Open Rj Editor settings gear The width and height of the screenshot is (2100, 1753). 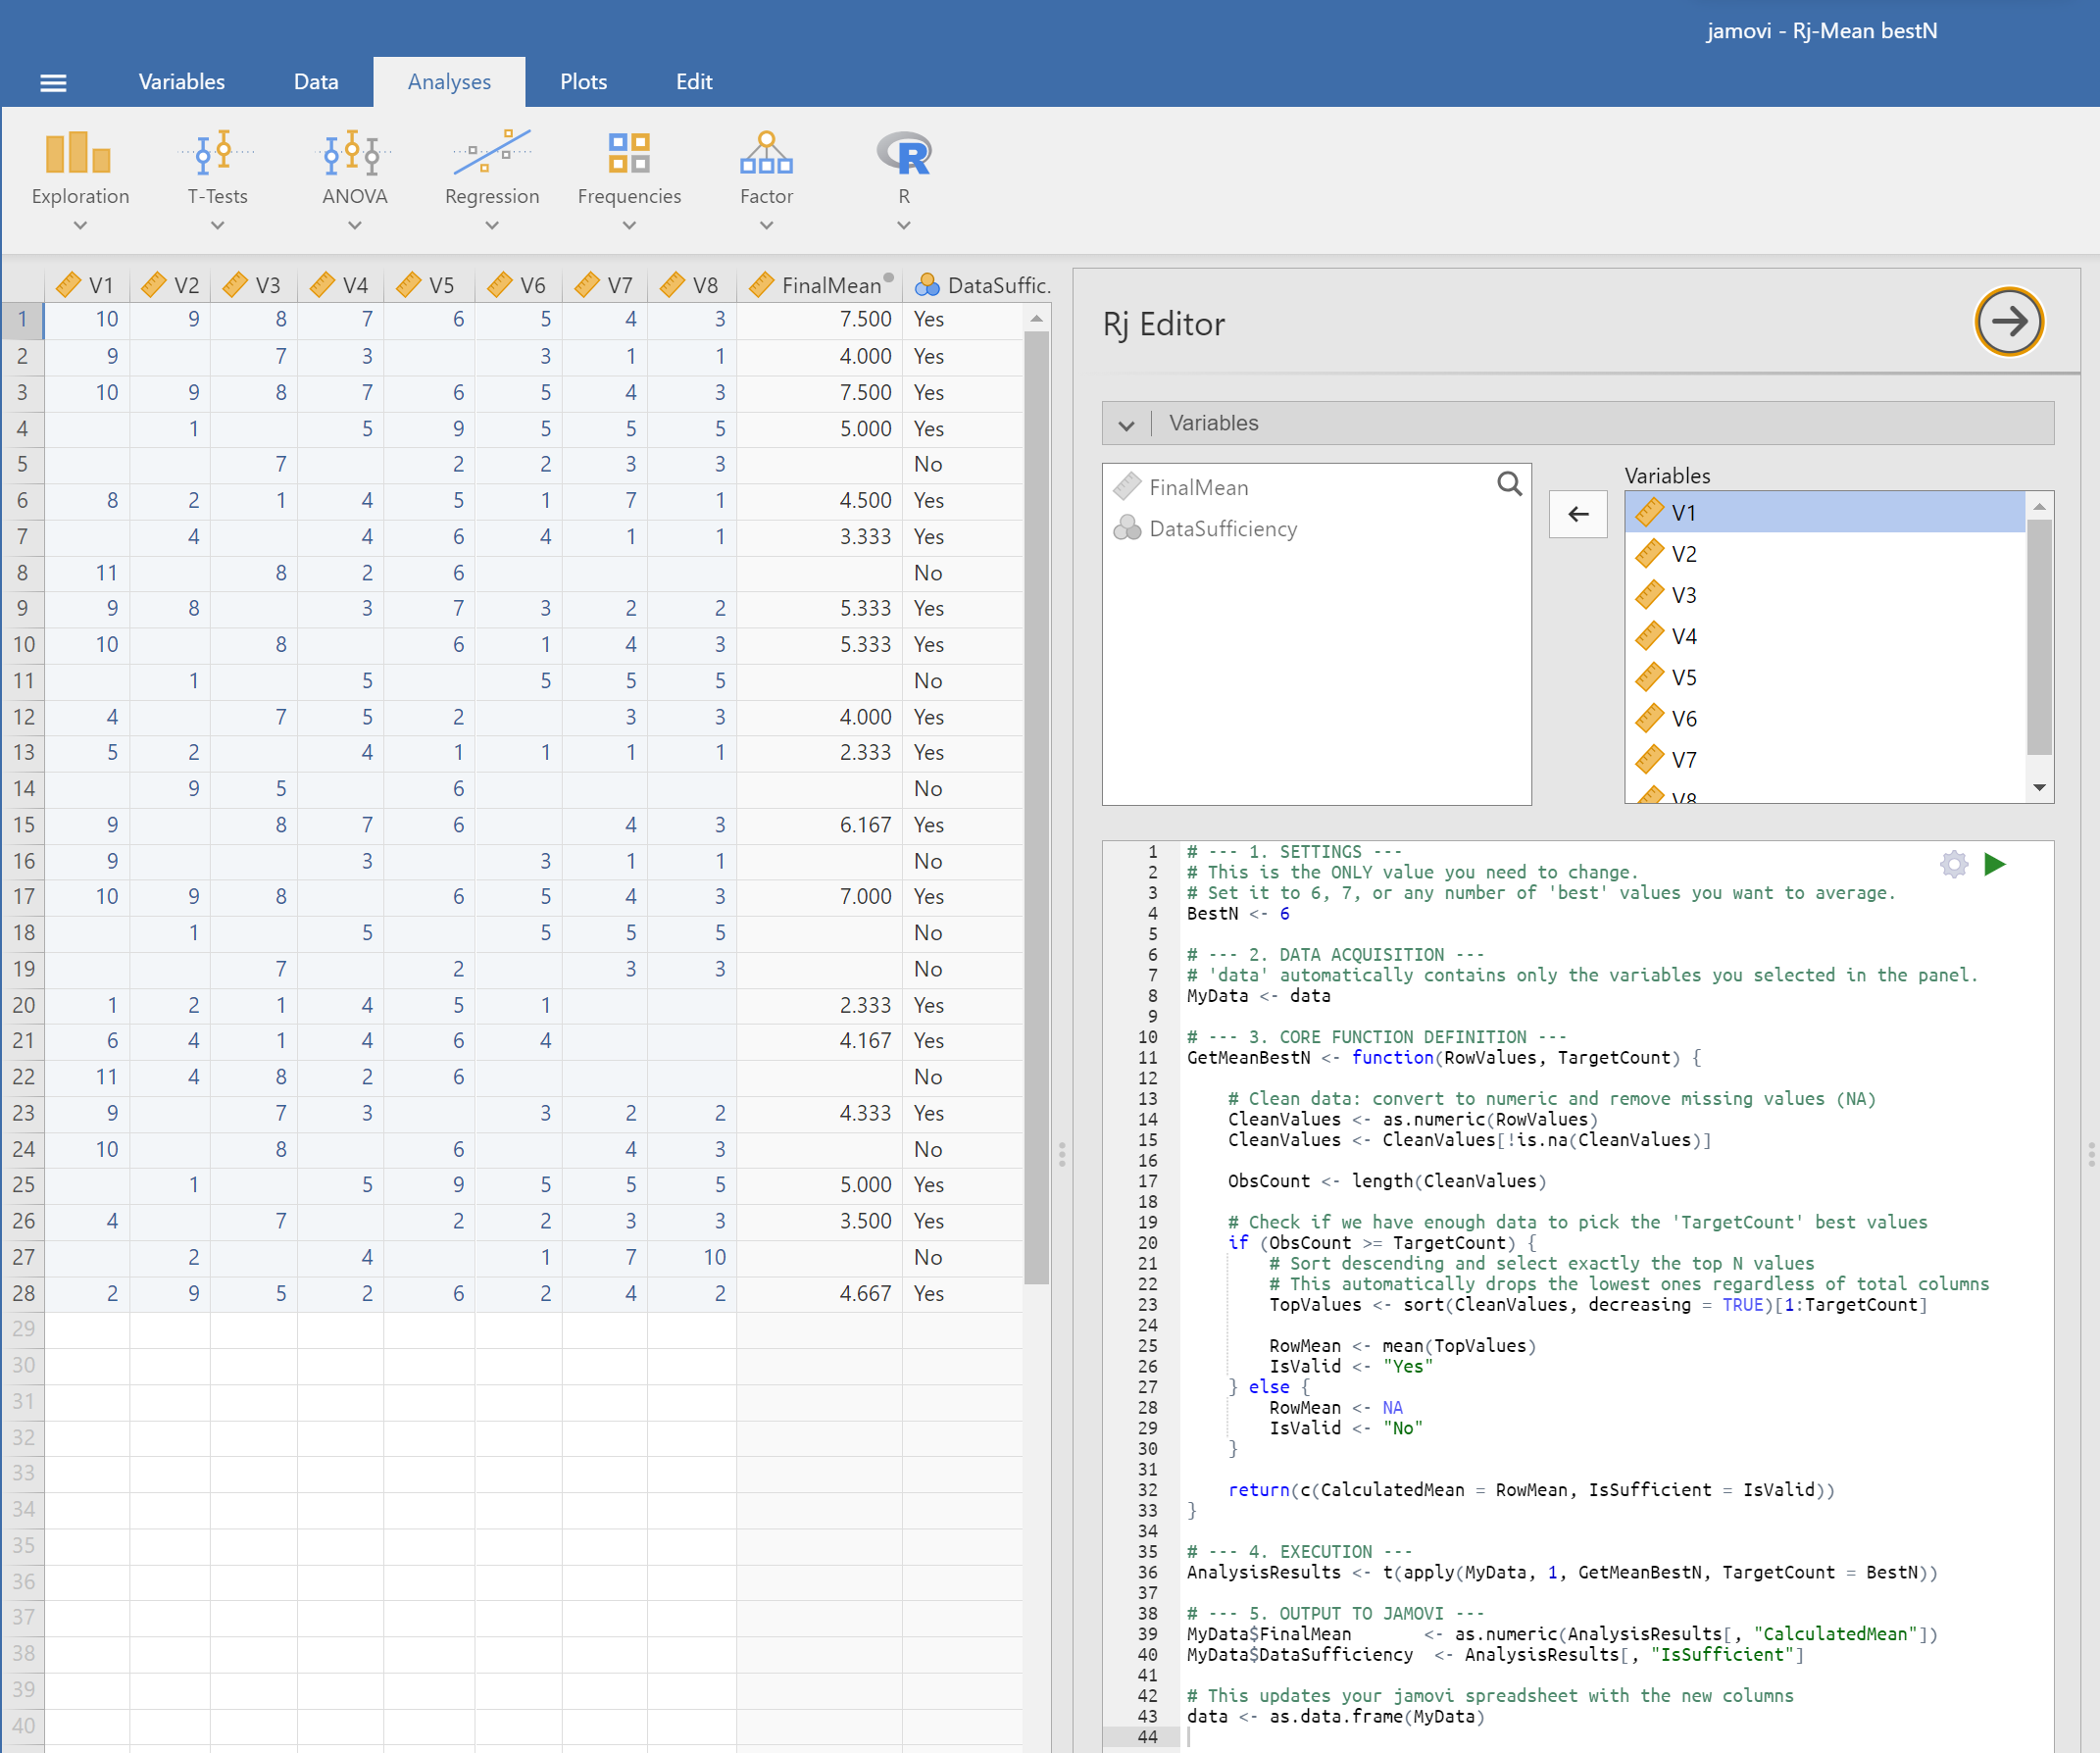(1953, 864)
